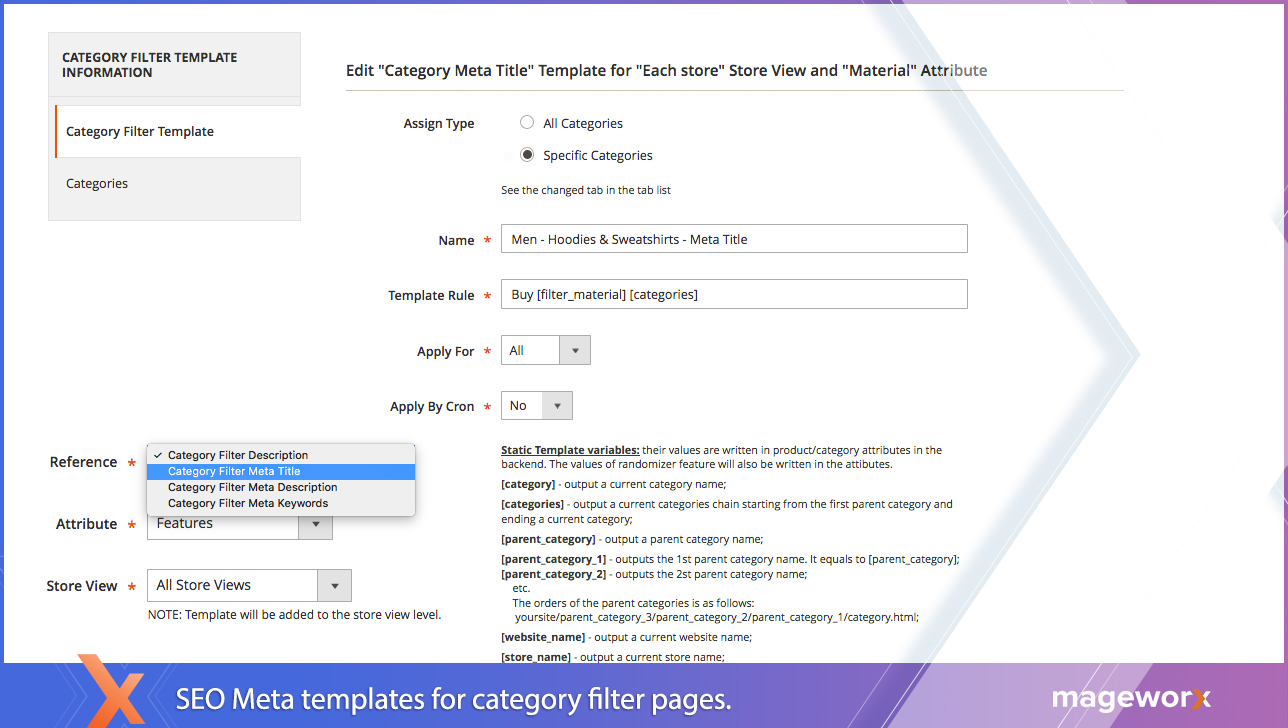Click the [parent_category_2] variable text
1288x728 pixels.
553,574
